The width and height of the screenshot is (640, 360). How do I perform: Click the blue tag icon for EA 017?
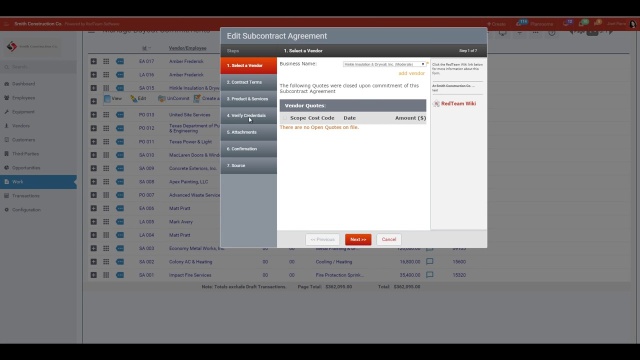coord(120,61)
